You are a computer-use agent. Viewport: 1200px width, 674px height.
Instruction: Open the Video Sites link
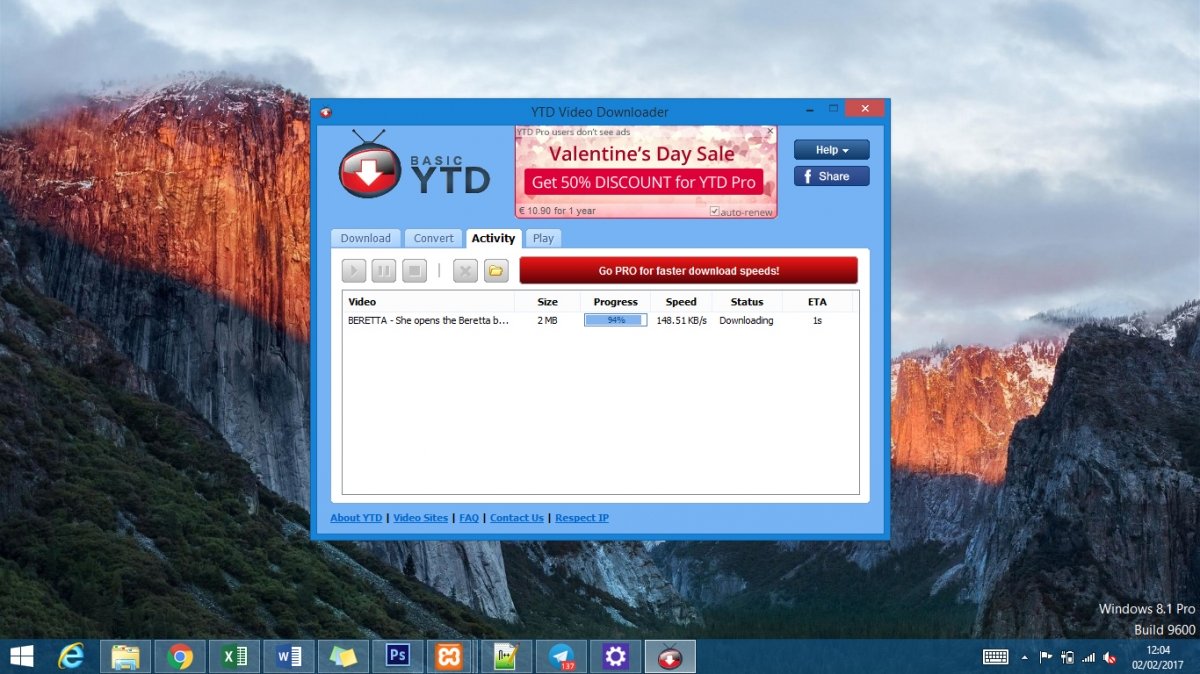click(x=420, y=518)
